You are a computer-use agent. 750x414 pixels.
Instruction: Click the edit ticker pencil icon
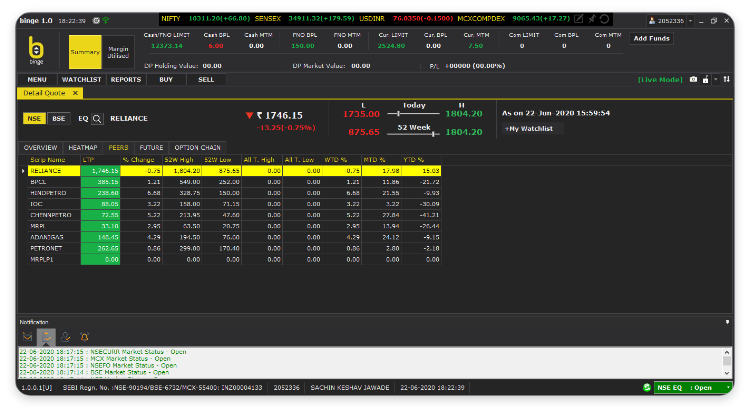579,19
